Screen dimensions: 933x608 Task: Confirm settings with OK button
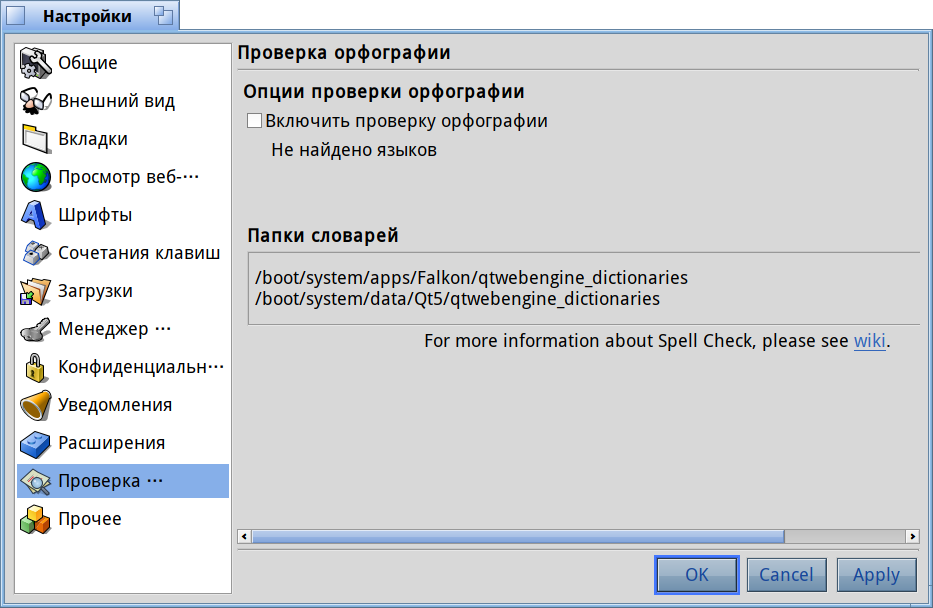click(697, 575)
